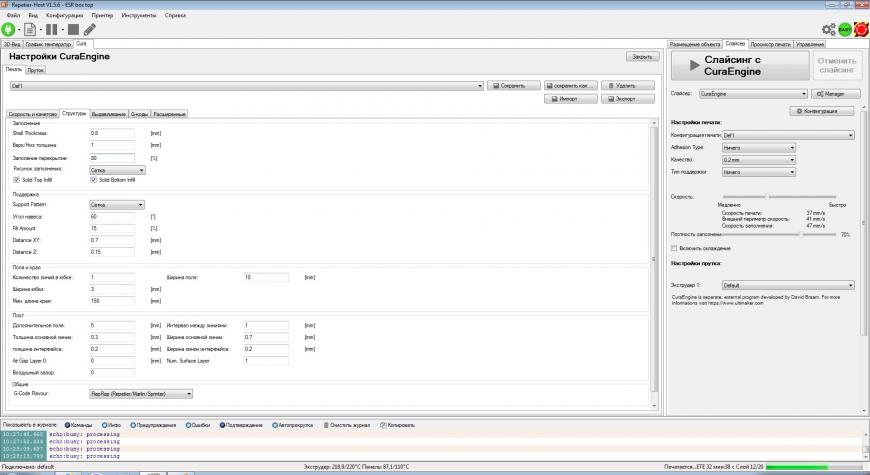Switch to the Пруток tab

36,70
